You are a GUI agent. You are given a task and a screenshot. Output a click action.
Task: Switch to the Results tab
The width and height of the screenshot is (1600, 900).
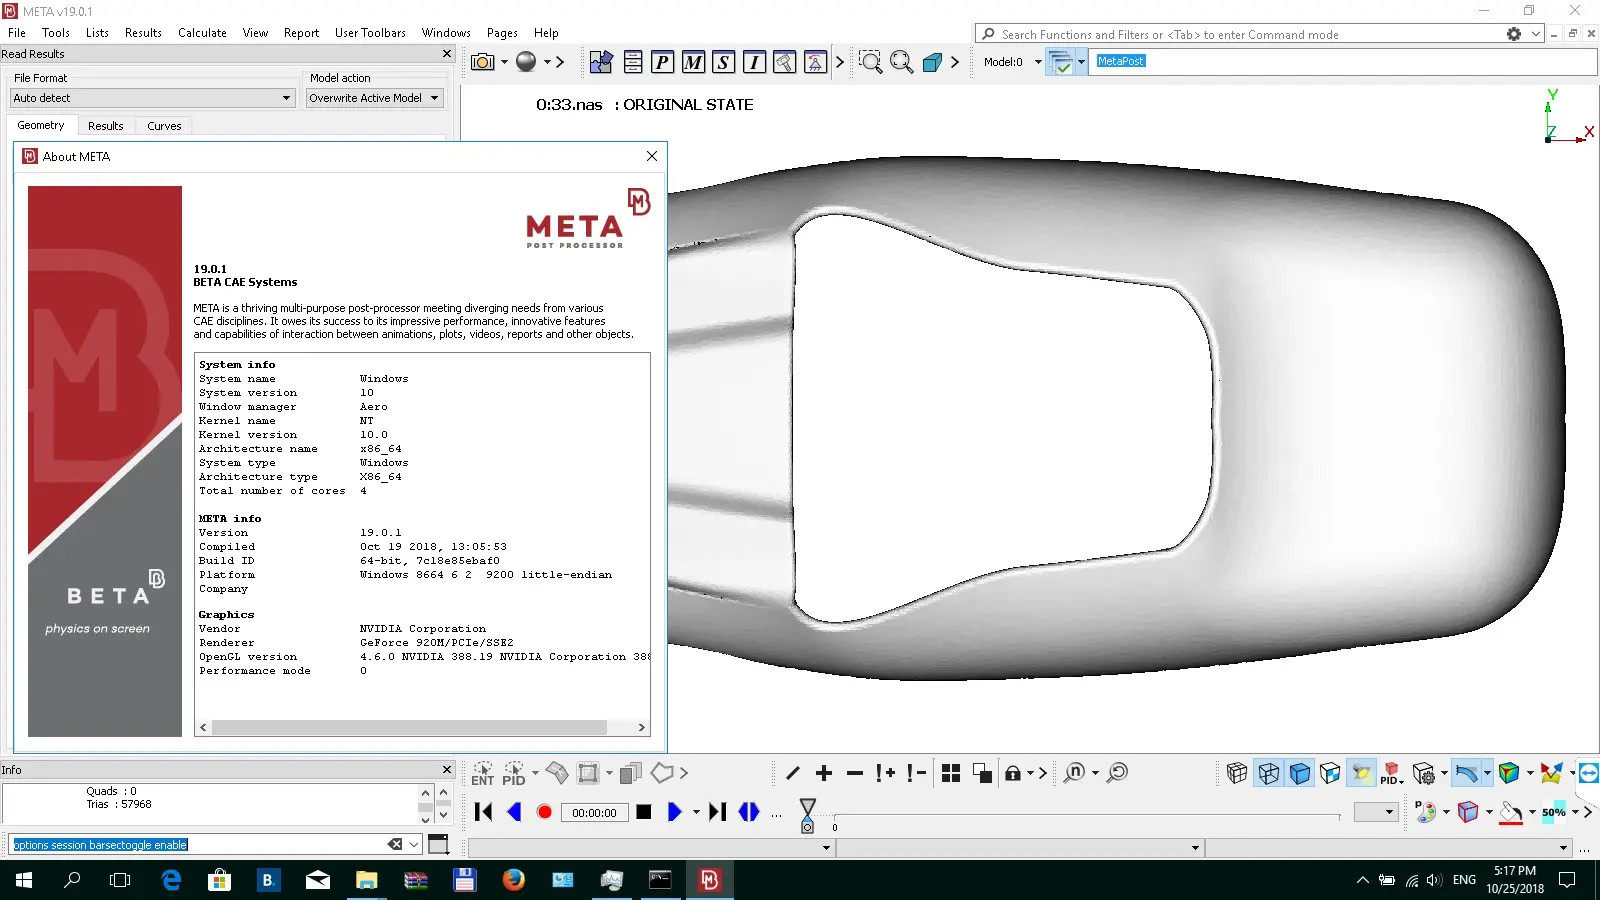tap(105, 124)
